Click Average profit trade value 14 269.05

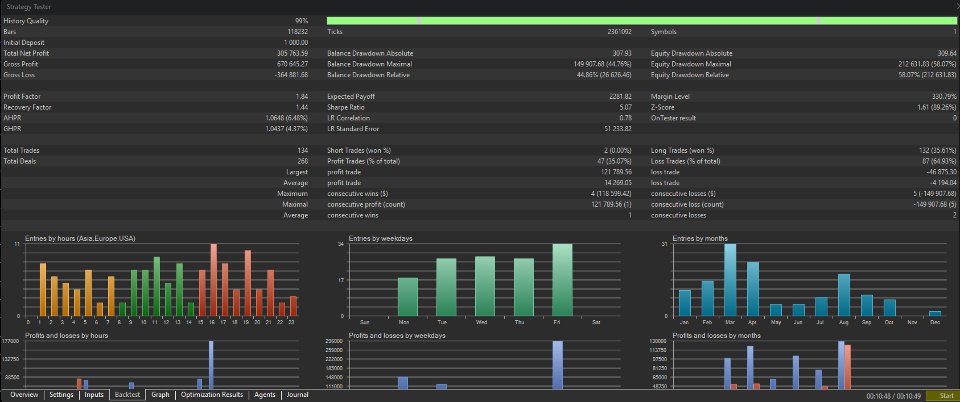click(618, 183)
